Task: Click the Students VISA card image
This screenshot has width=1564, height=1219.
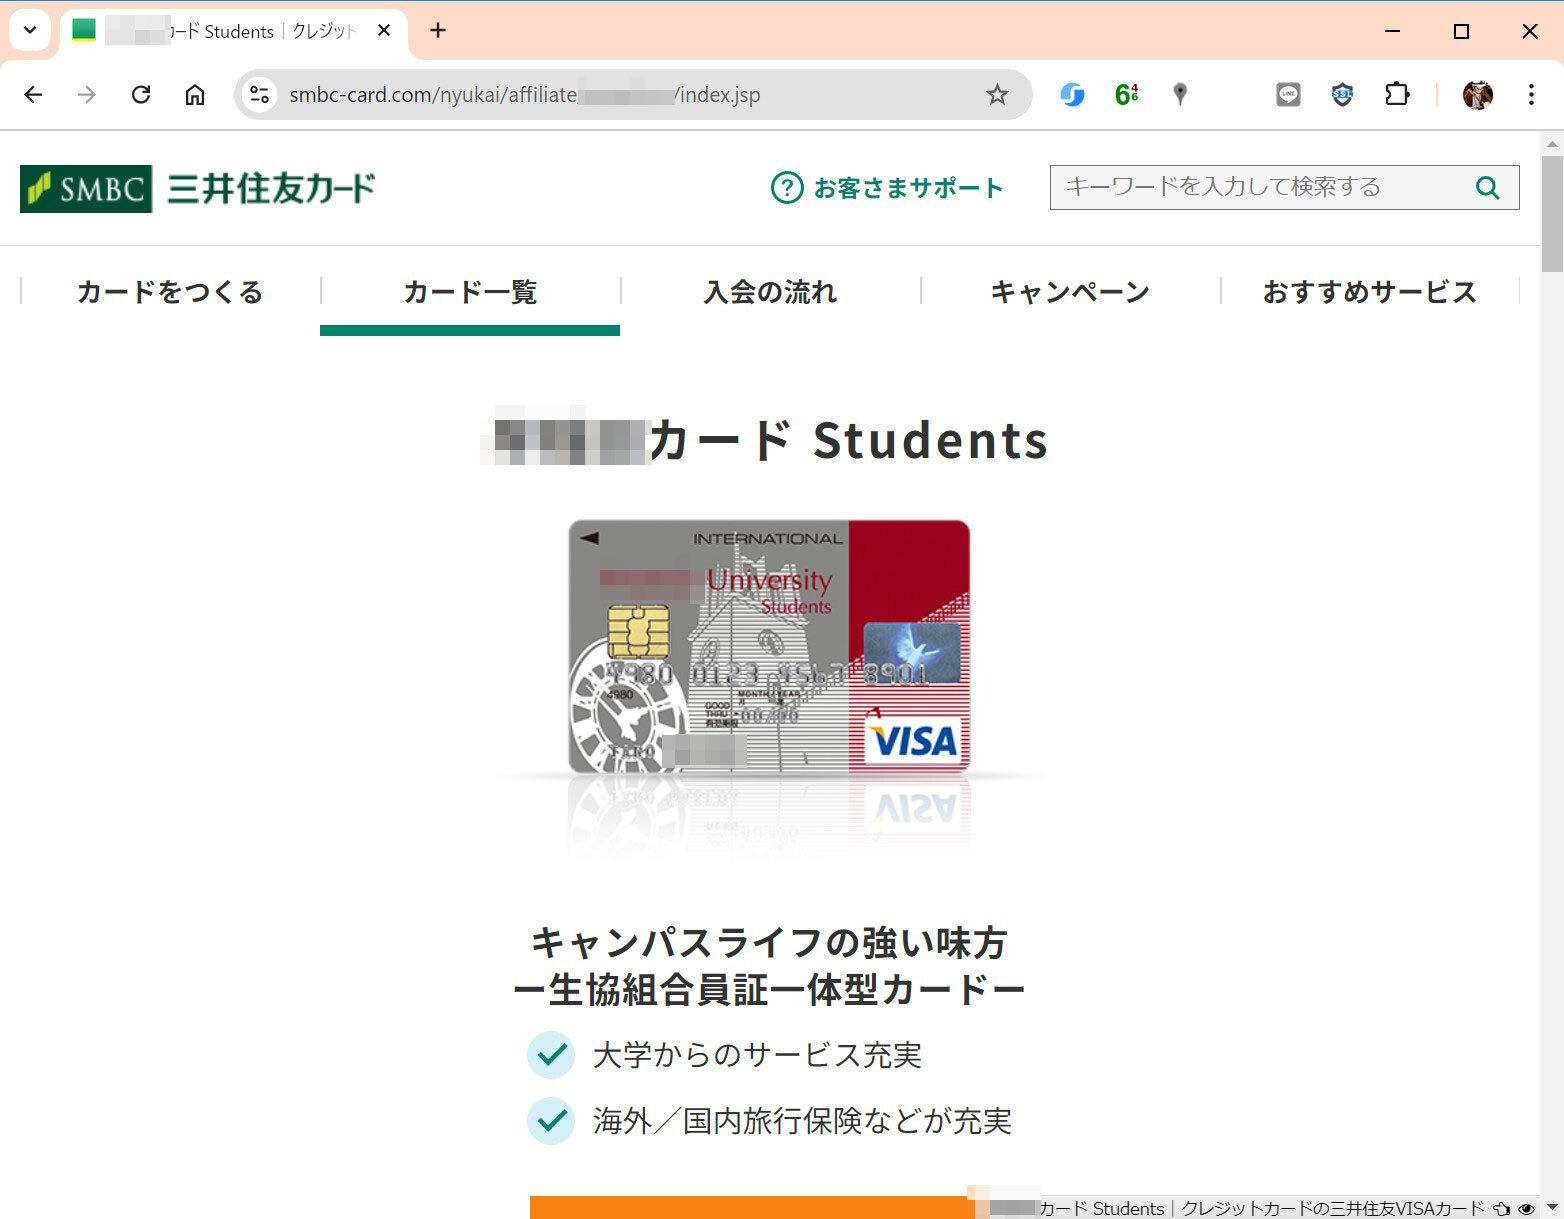Action: pyautogui.click(x=769, y=646)
